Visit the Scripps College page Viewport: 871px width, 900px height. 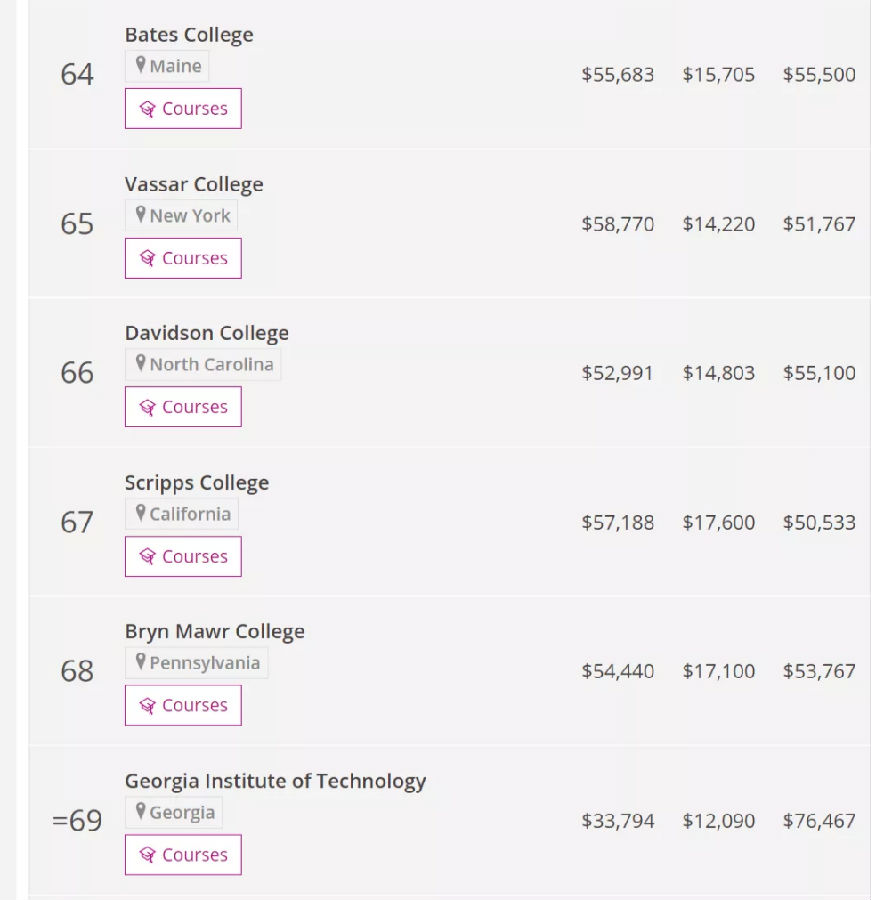point(197,483)
